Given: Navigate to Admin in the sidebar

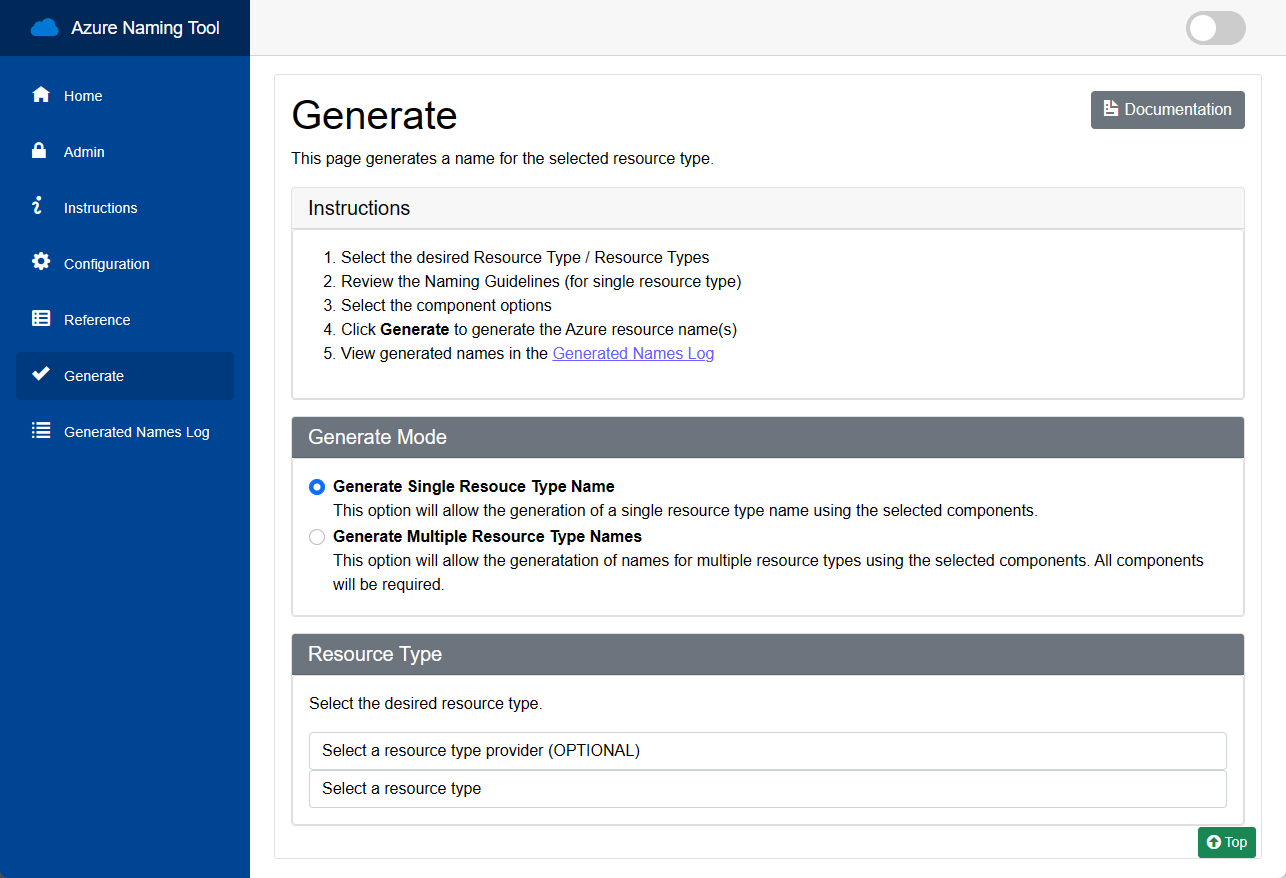Looking at the screenshot, I should point(84,151).
